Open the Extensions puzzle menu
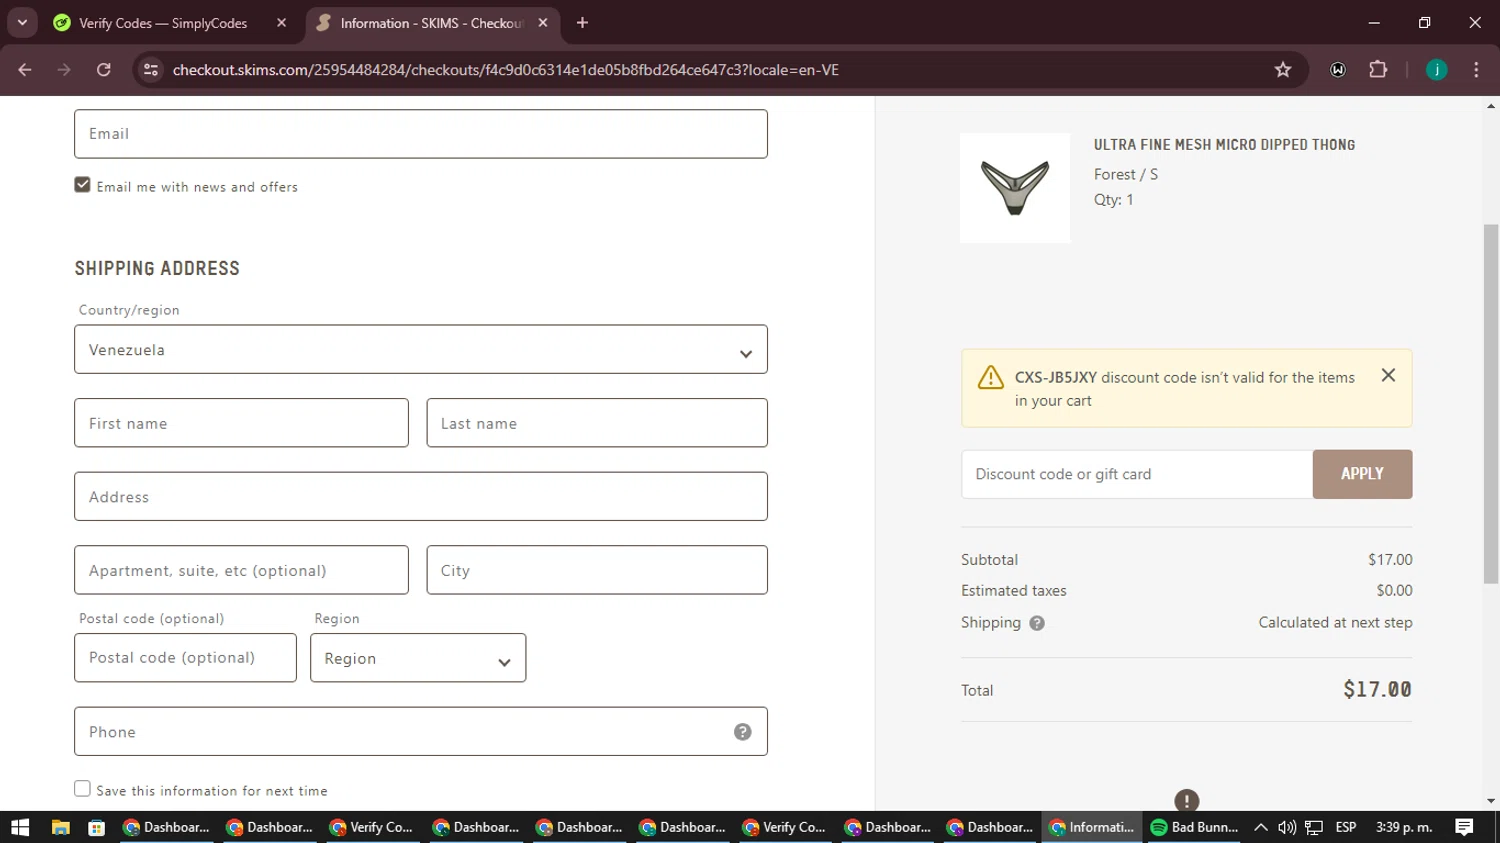Screen dimensions: 1500x843 pyautogui.click(x=1378, y=70)
